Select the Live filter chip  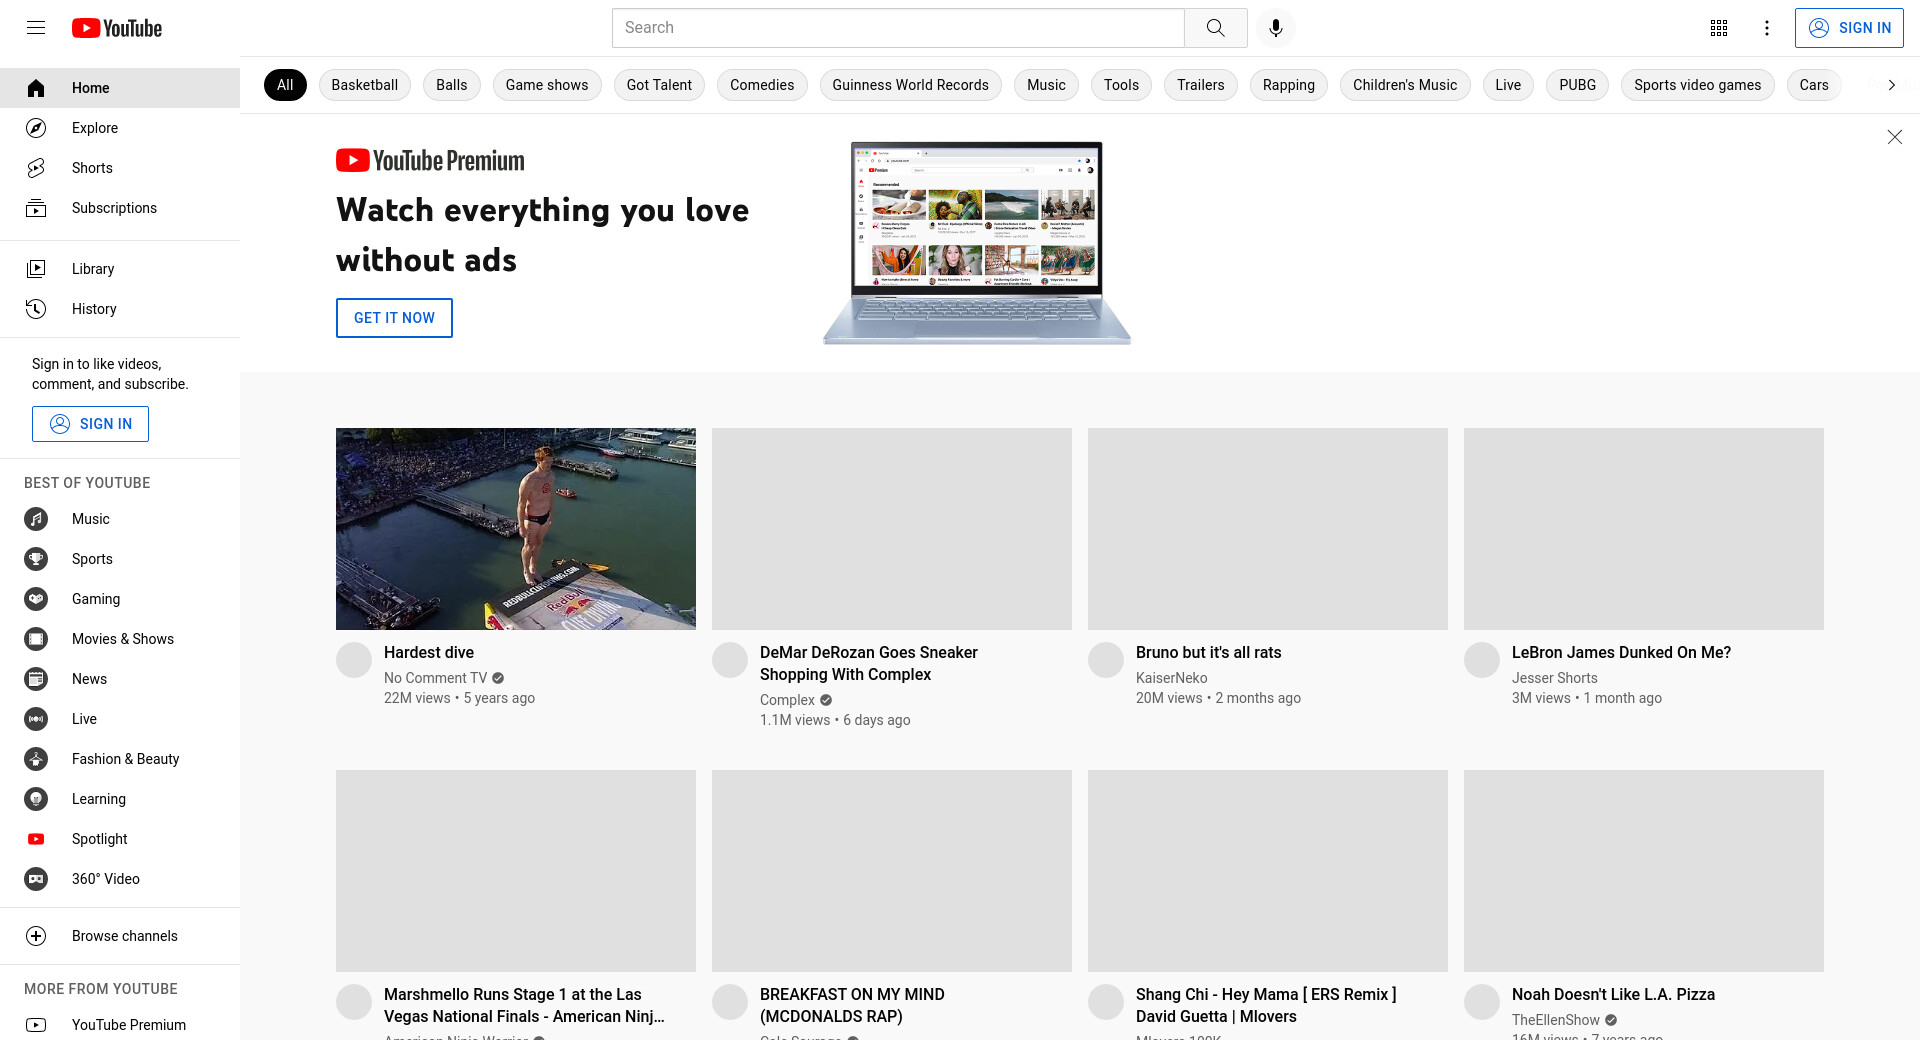[1508, 85]
